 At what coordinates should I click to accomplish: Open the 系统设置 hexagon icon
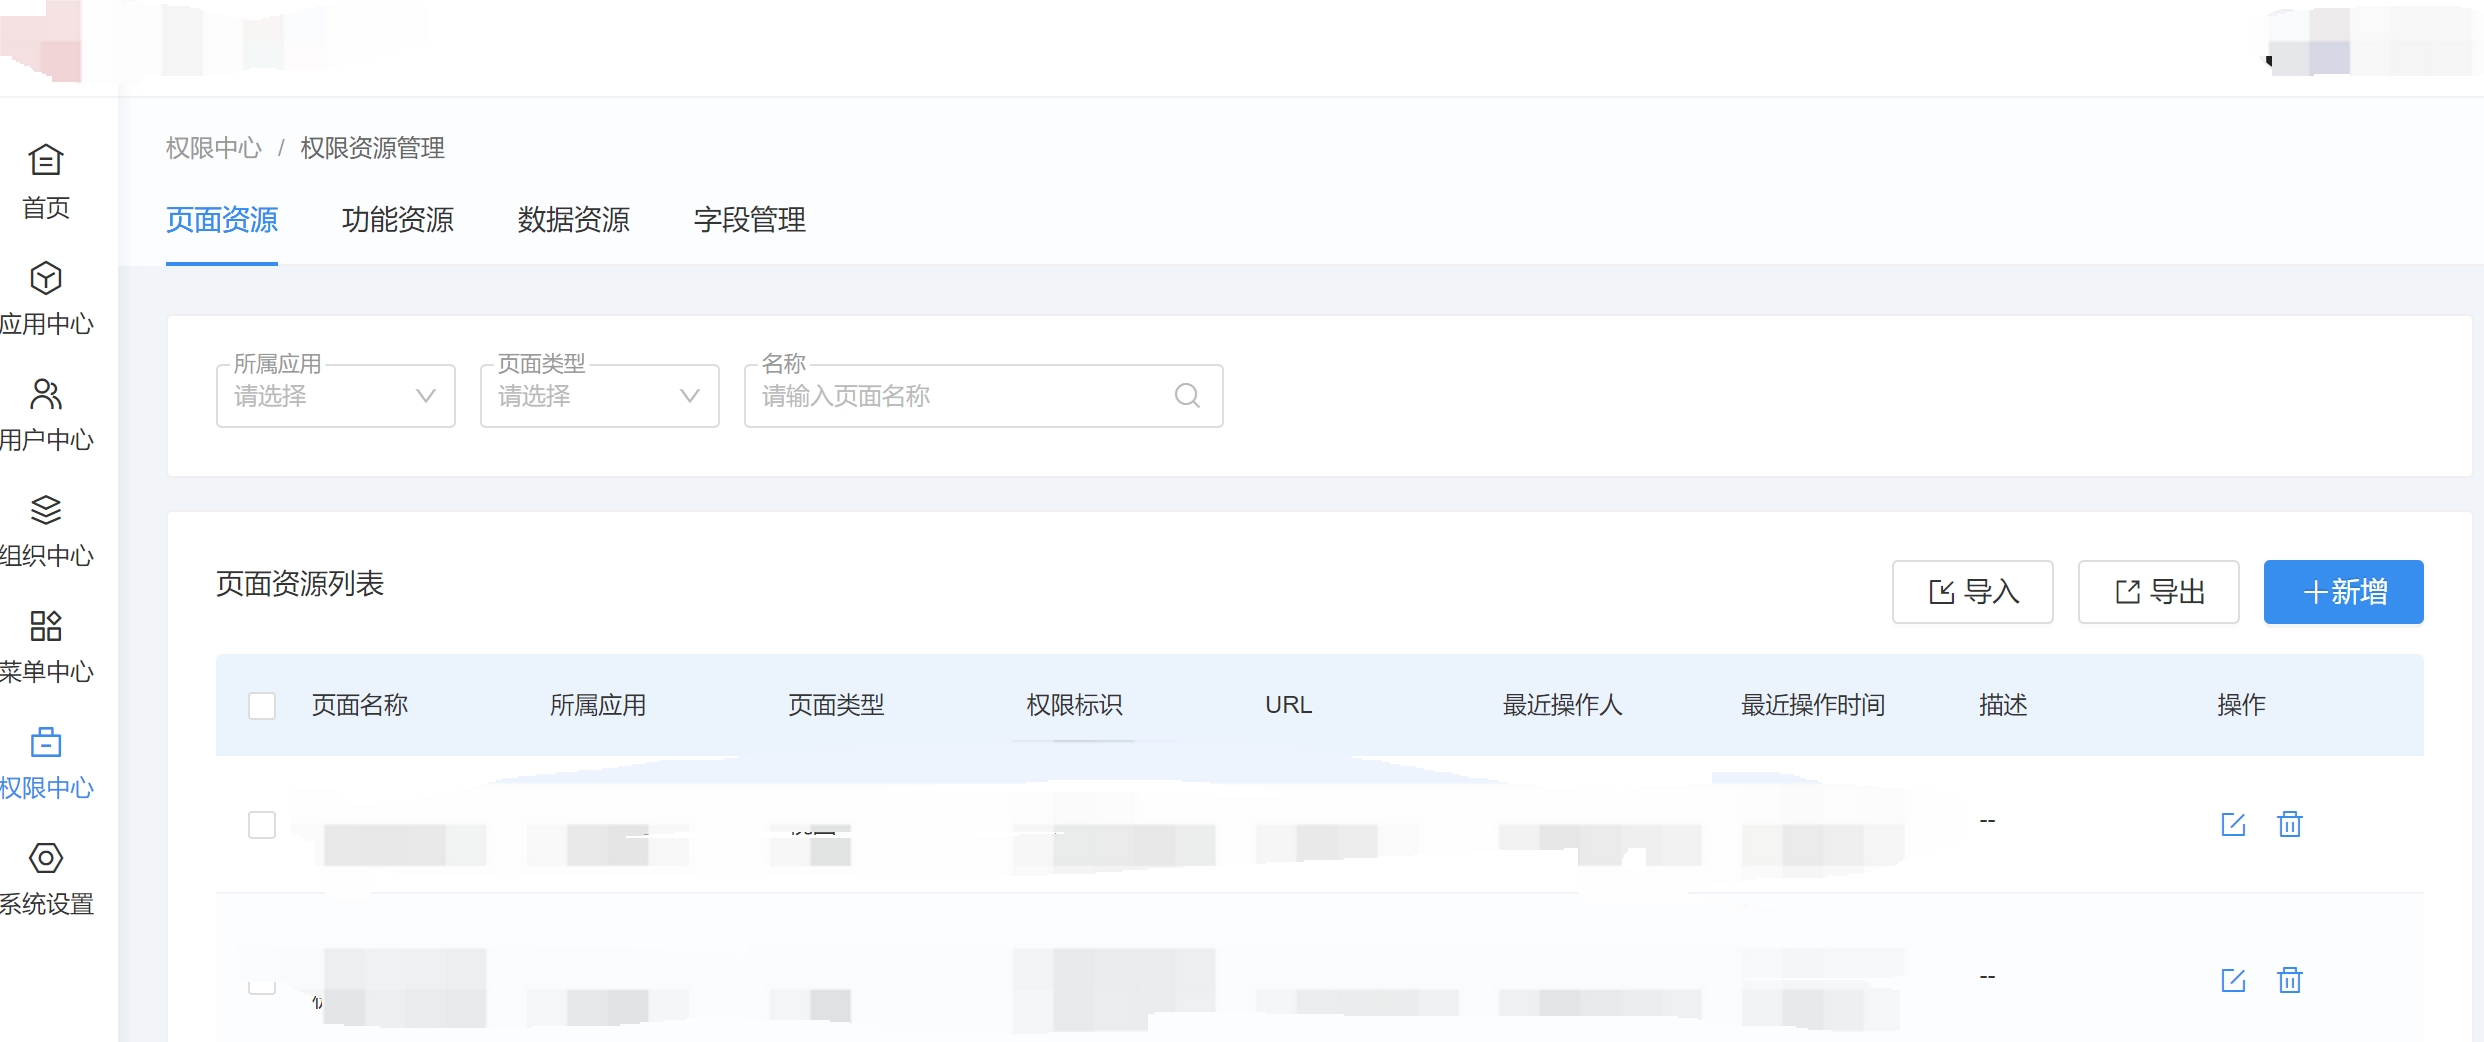46,858
